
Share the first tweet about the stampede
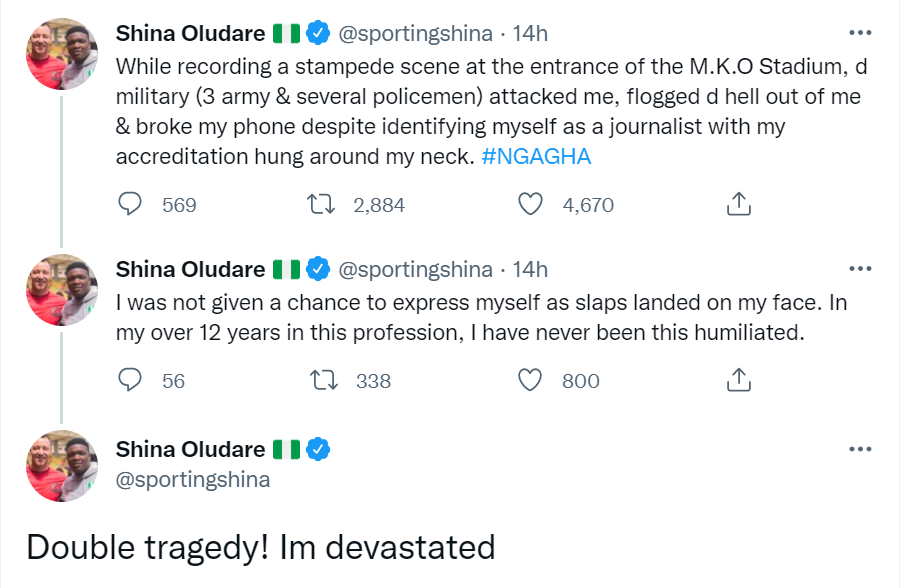737,205
